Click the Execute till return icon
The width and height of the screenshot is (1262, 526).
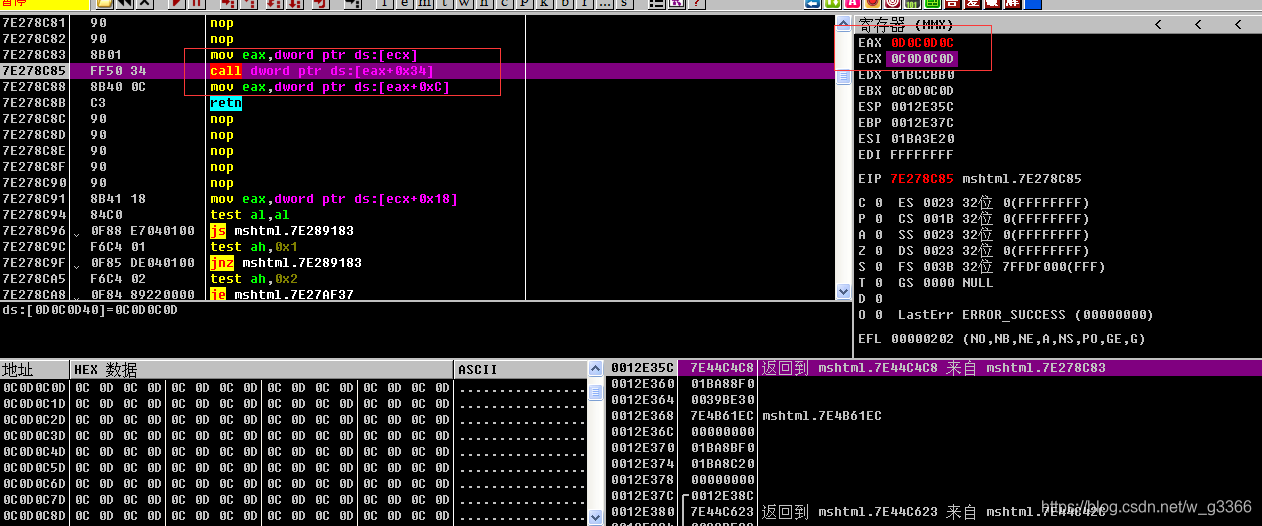(321, 4)
